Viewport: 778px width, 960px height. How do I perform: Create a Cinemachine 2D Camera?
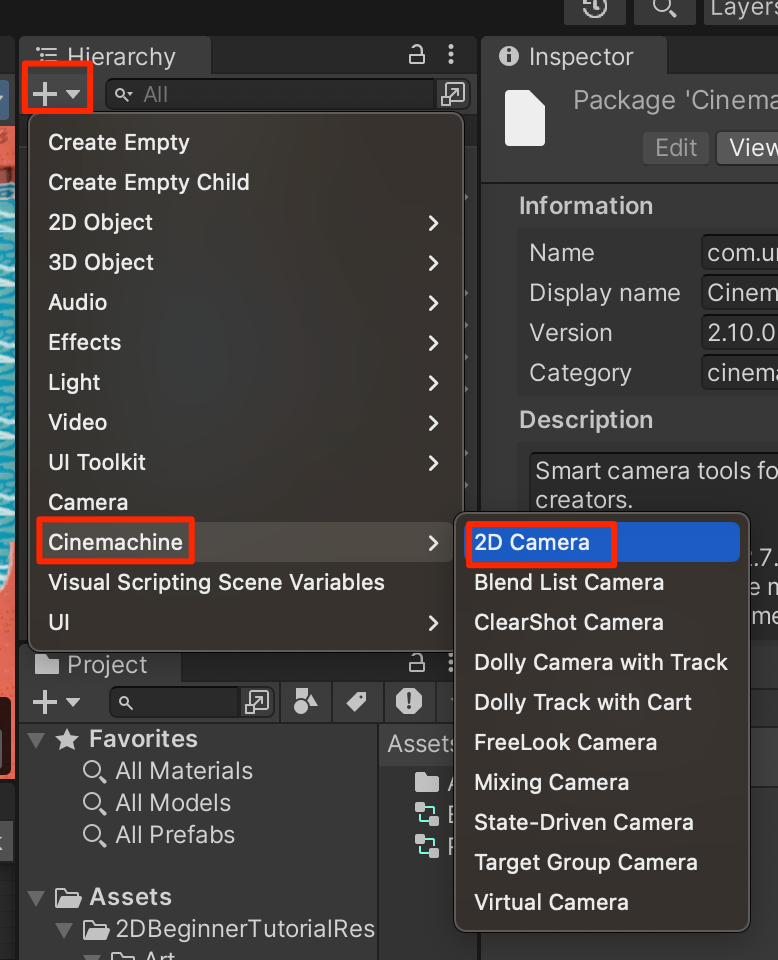602,542
